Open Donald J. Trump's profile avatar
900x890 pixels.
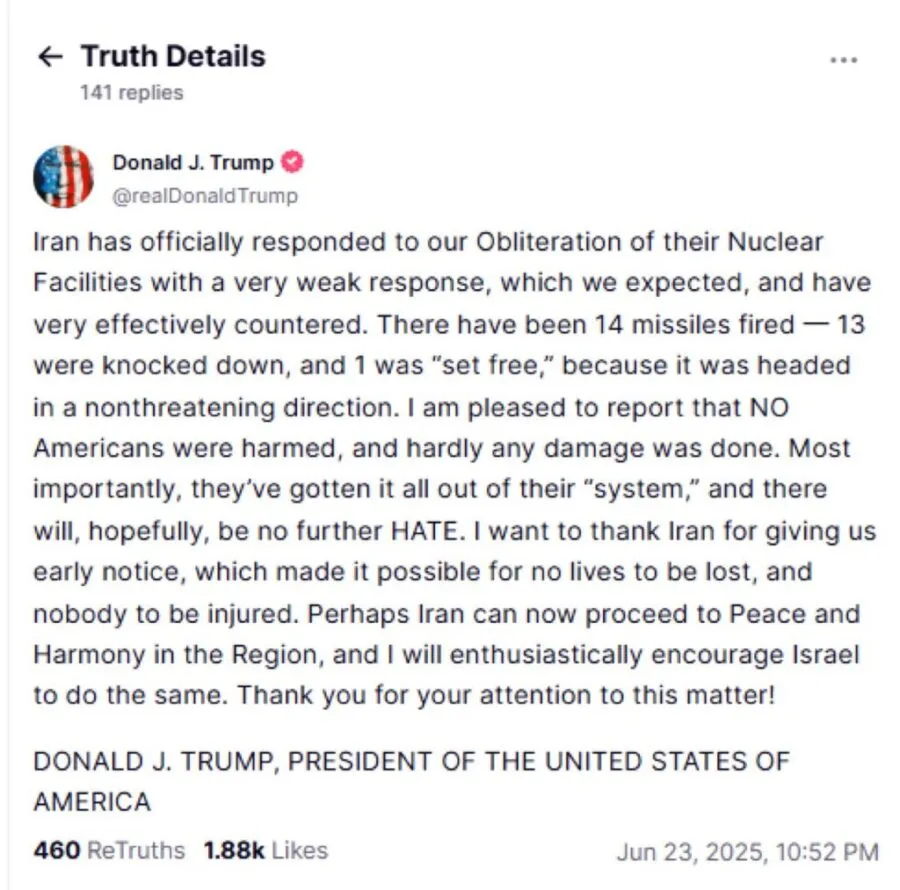(x=63, y=177)
